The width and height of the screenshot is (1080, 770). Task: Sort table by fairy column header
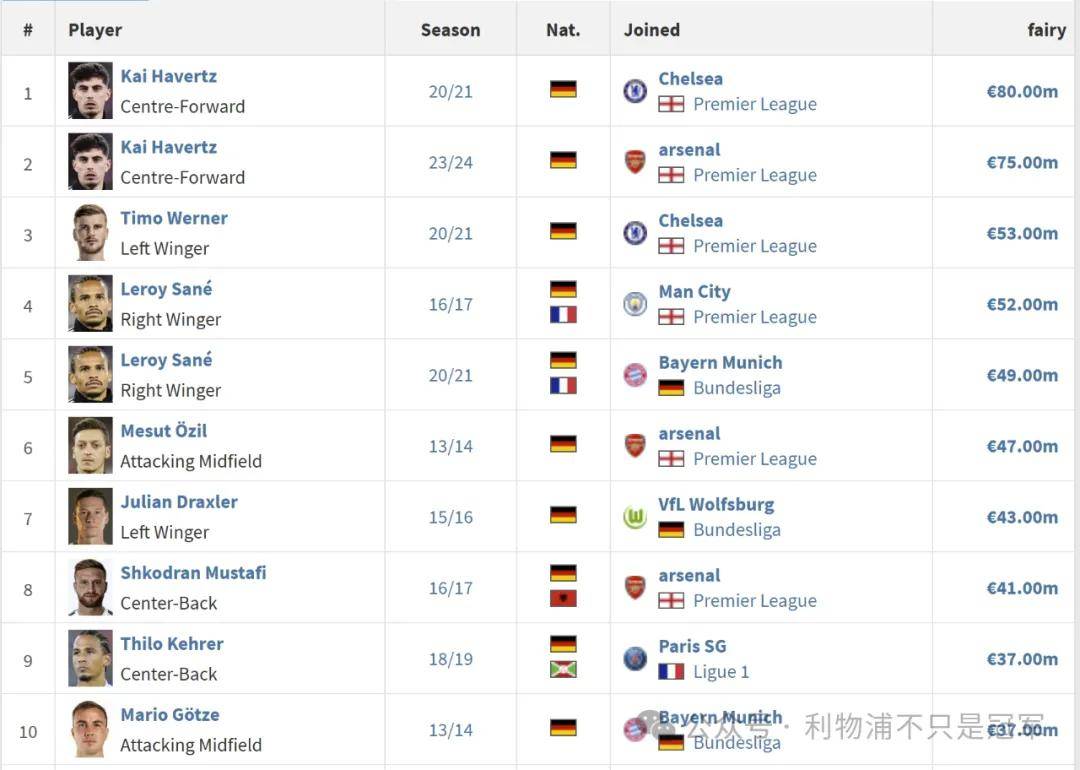tap(1046, 30)
